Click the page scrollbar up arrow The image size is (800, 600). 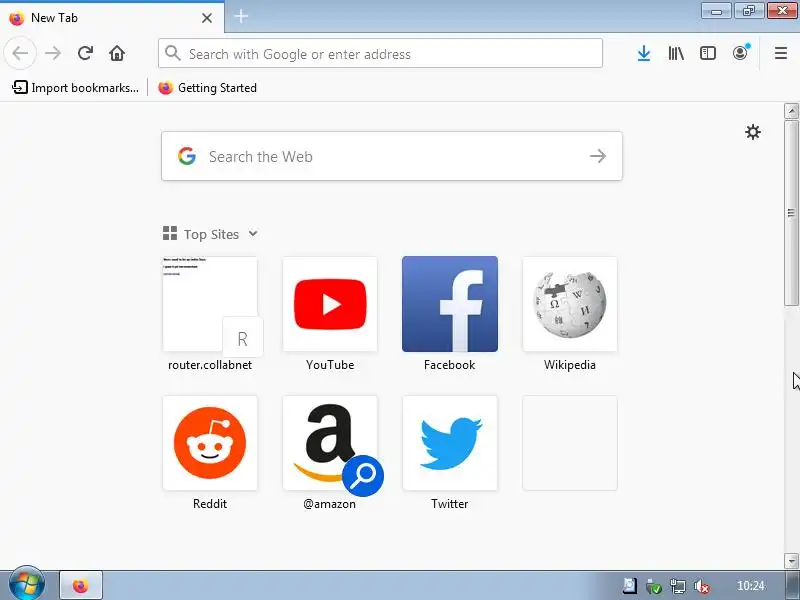[x=791, y=111]
